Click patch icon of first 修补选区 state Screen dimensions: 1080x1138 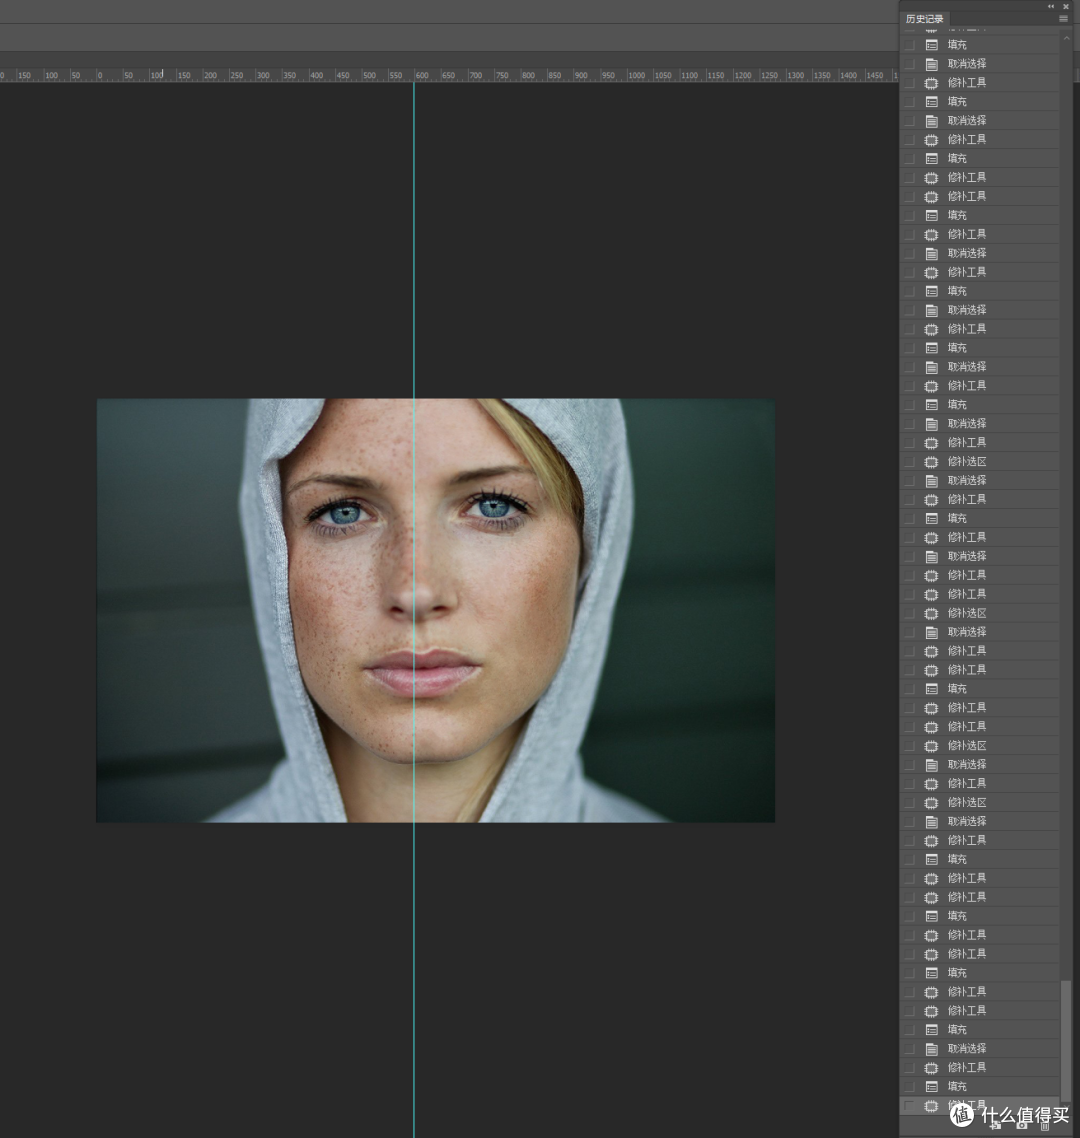pyautogui.click(x=931, y=462)
